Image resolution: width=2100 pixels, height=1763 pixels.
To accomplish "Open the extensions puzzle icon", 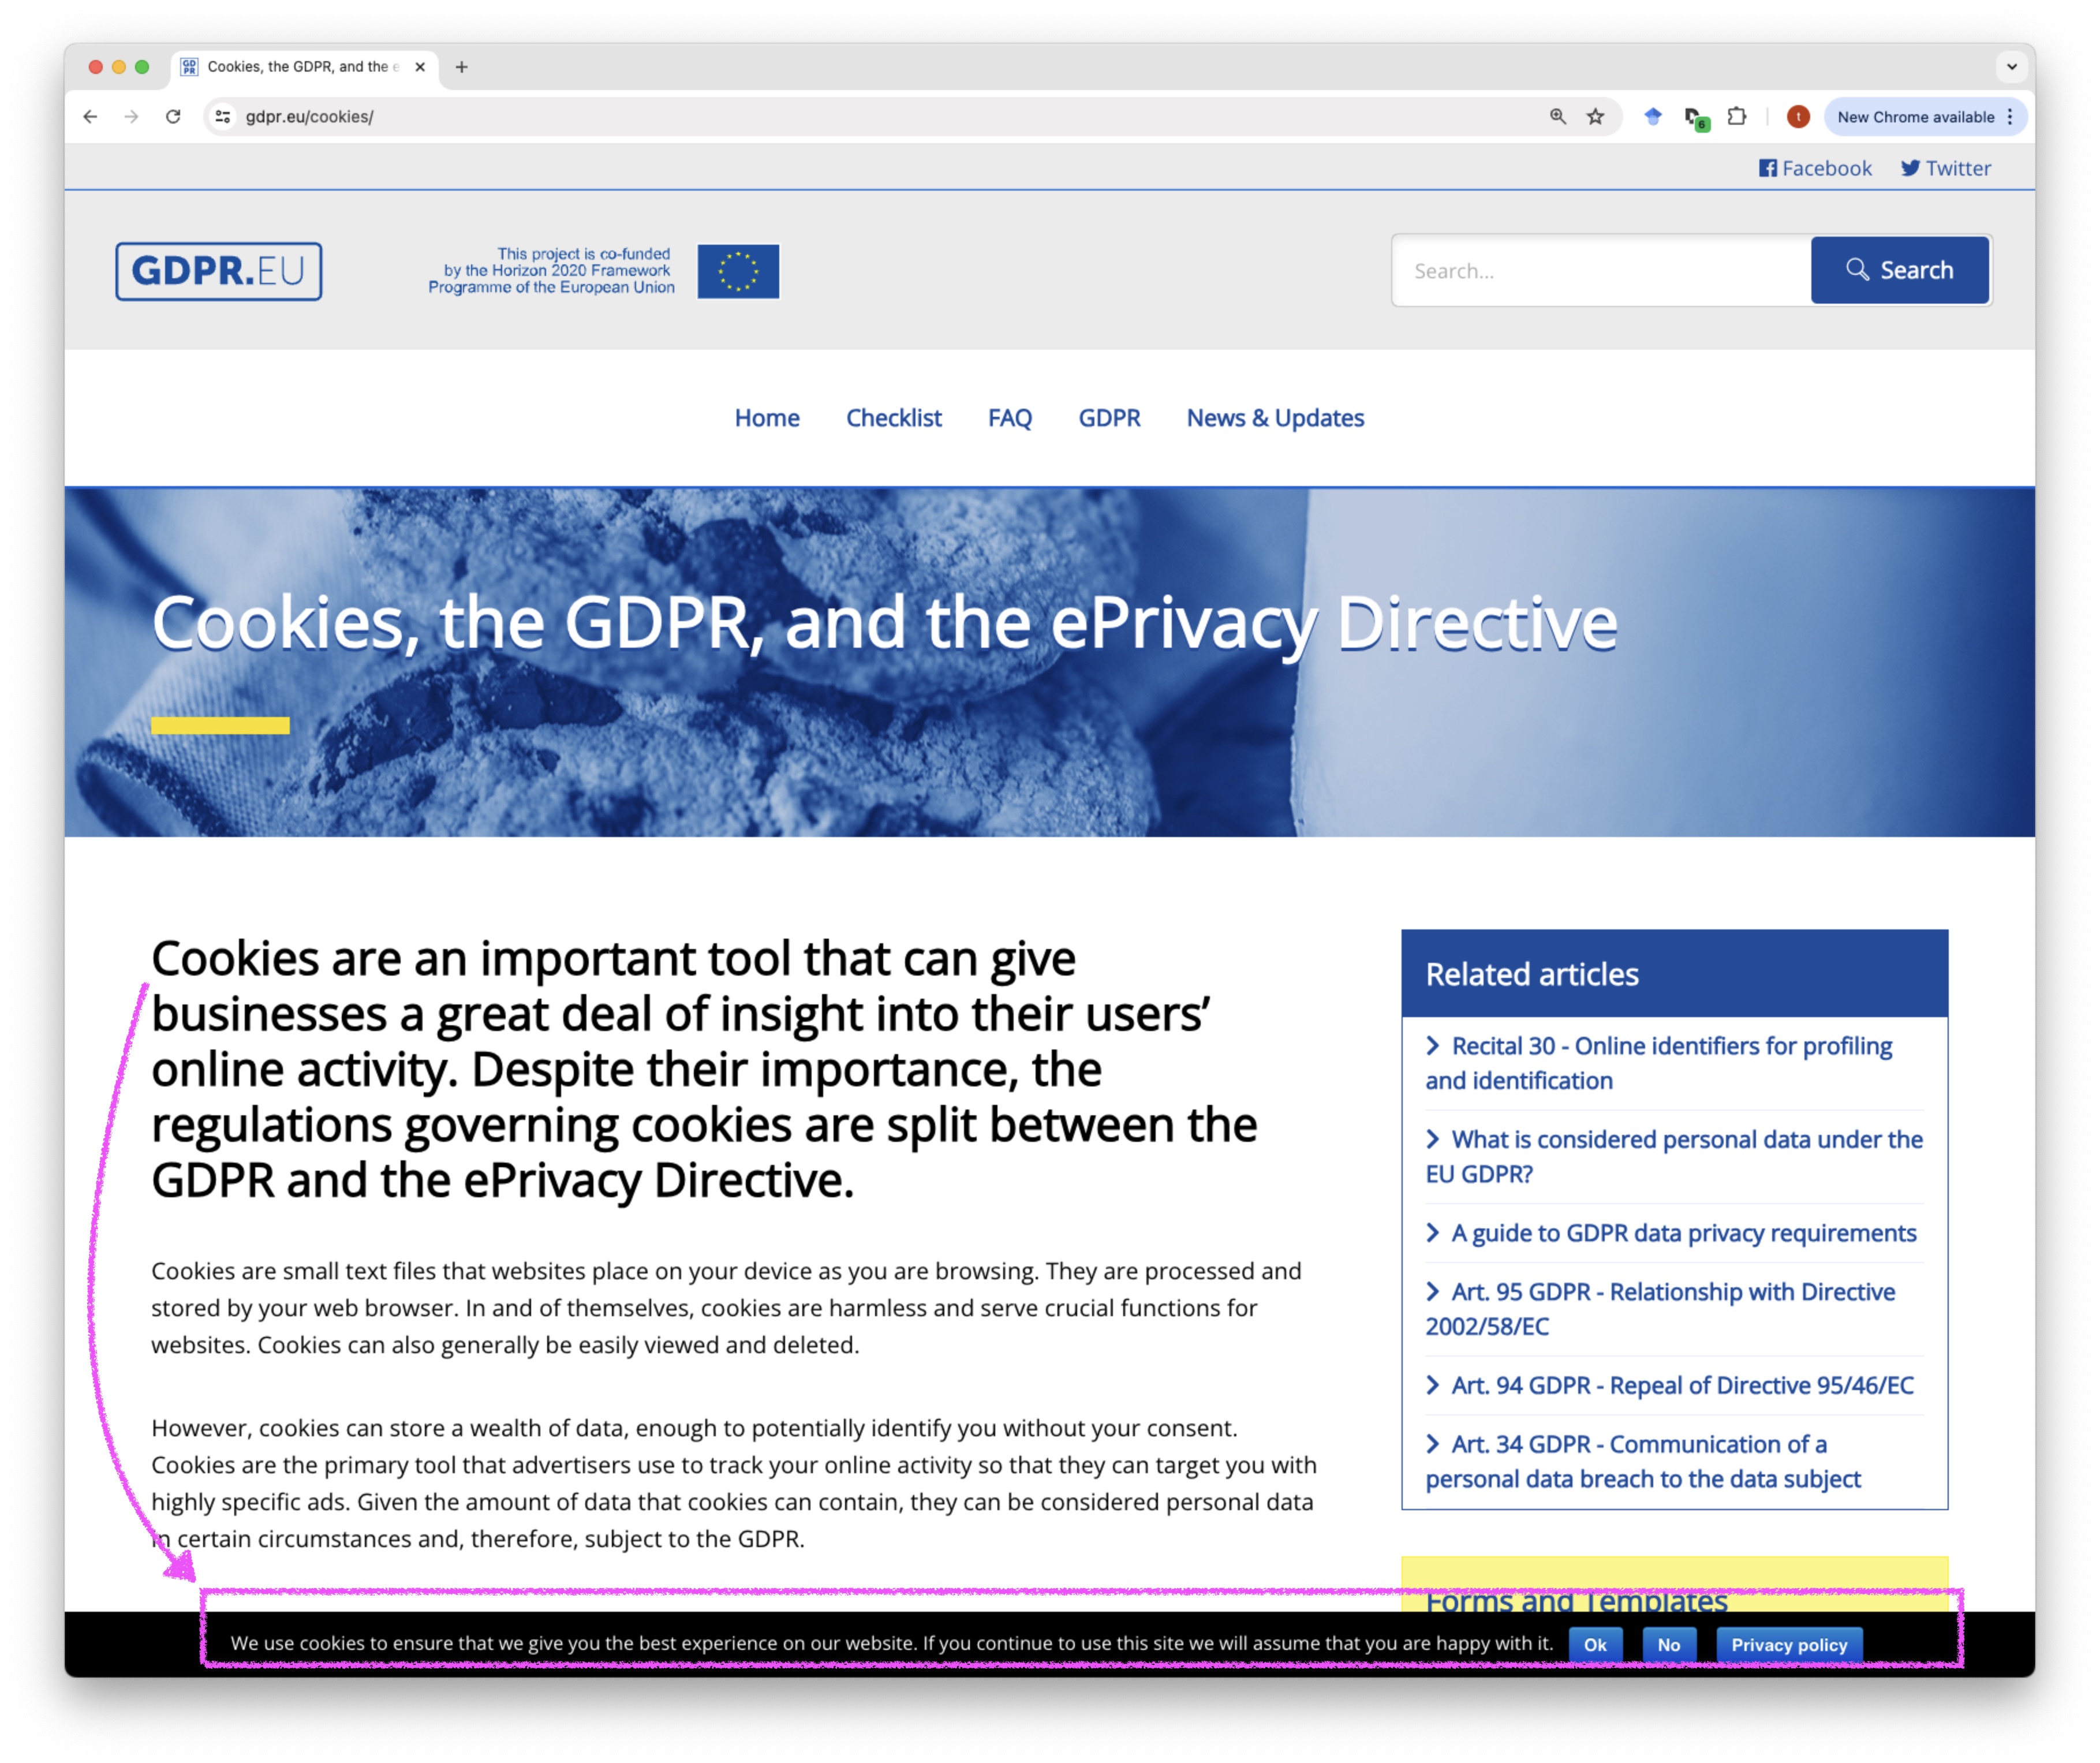I will [x=1737, y=117].
